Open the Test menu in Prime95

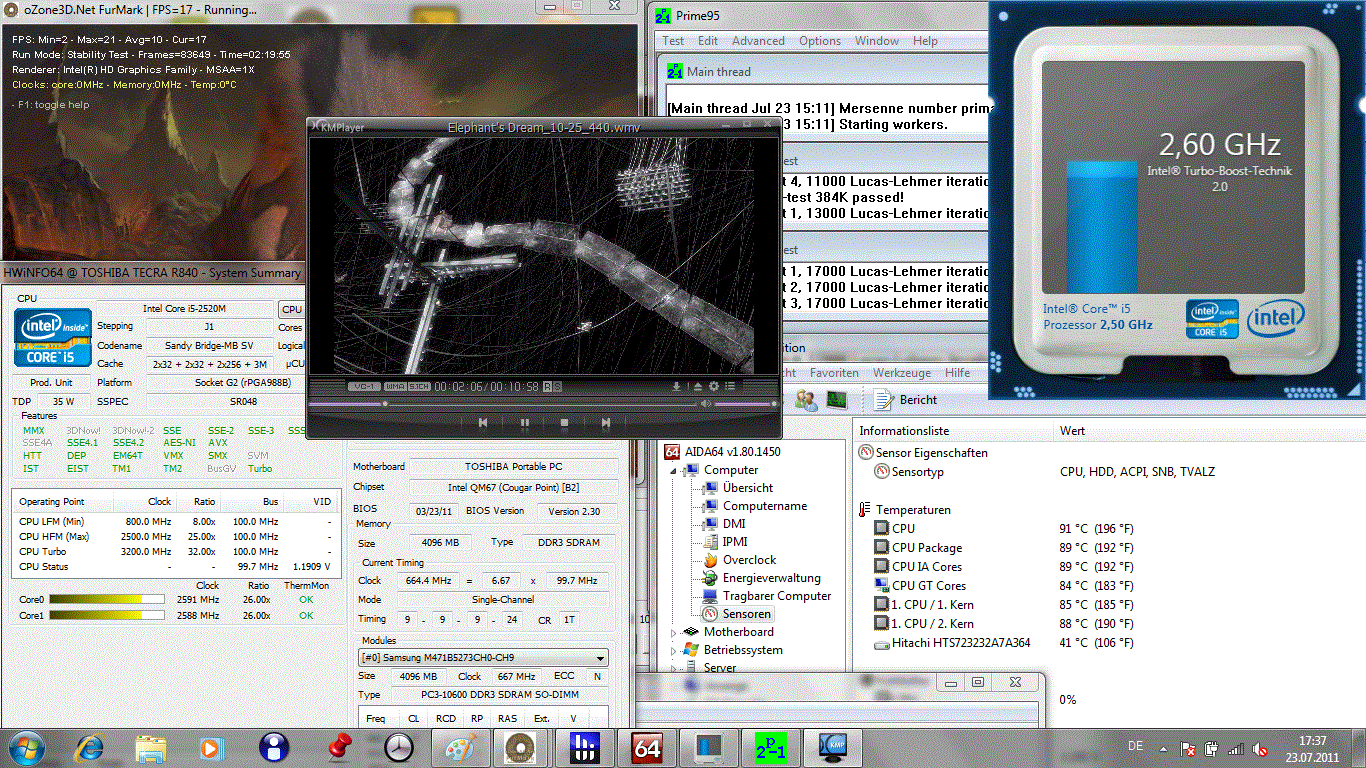coord(673,41)
